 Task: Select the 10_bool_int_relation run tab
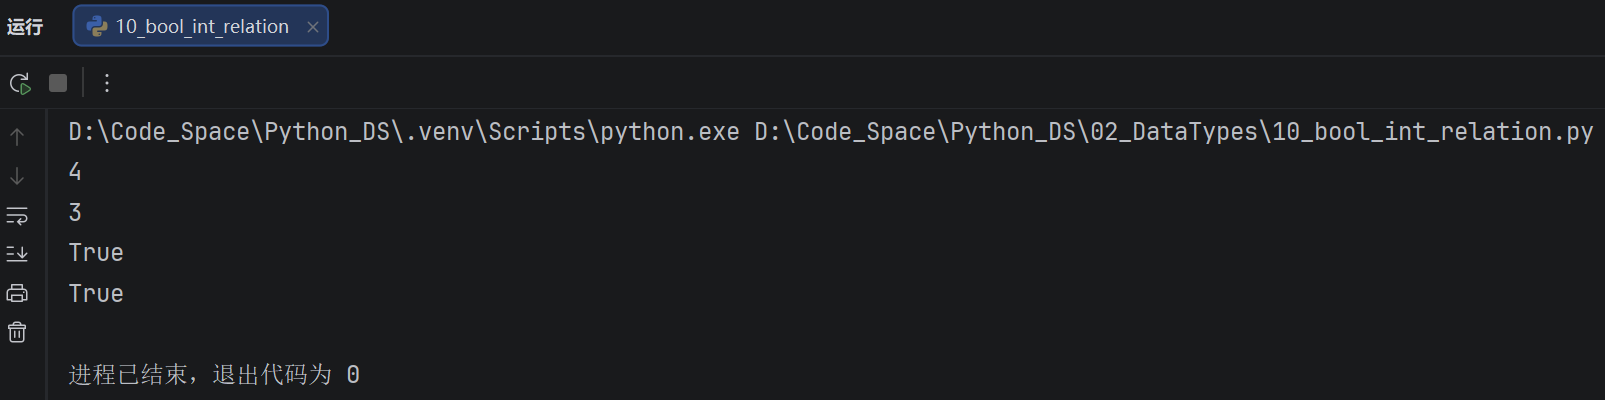pyautogui.click(x=200, y=26)
